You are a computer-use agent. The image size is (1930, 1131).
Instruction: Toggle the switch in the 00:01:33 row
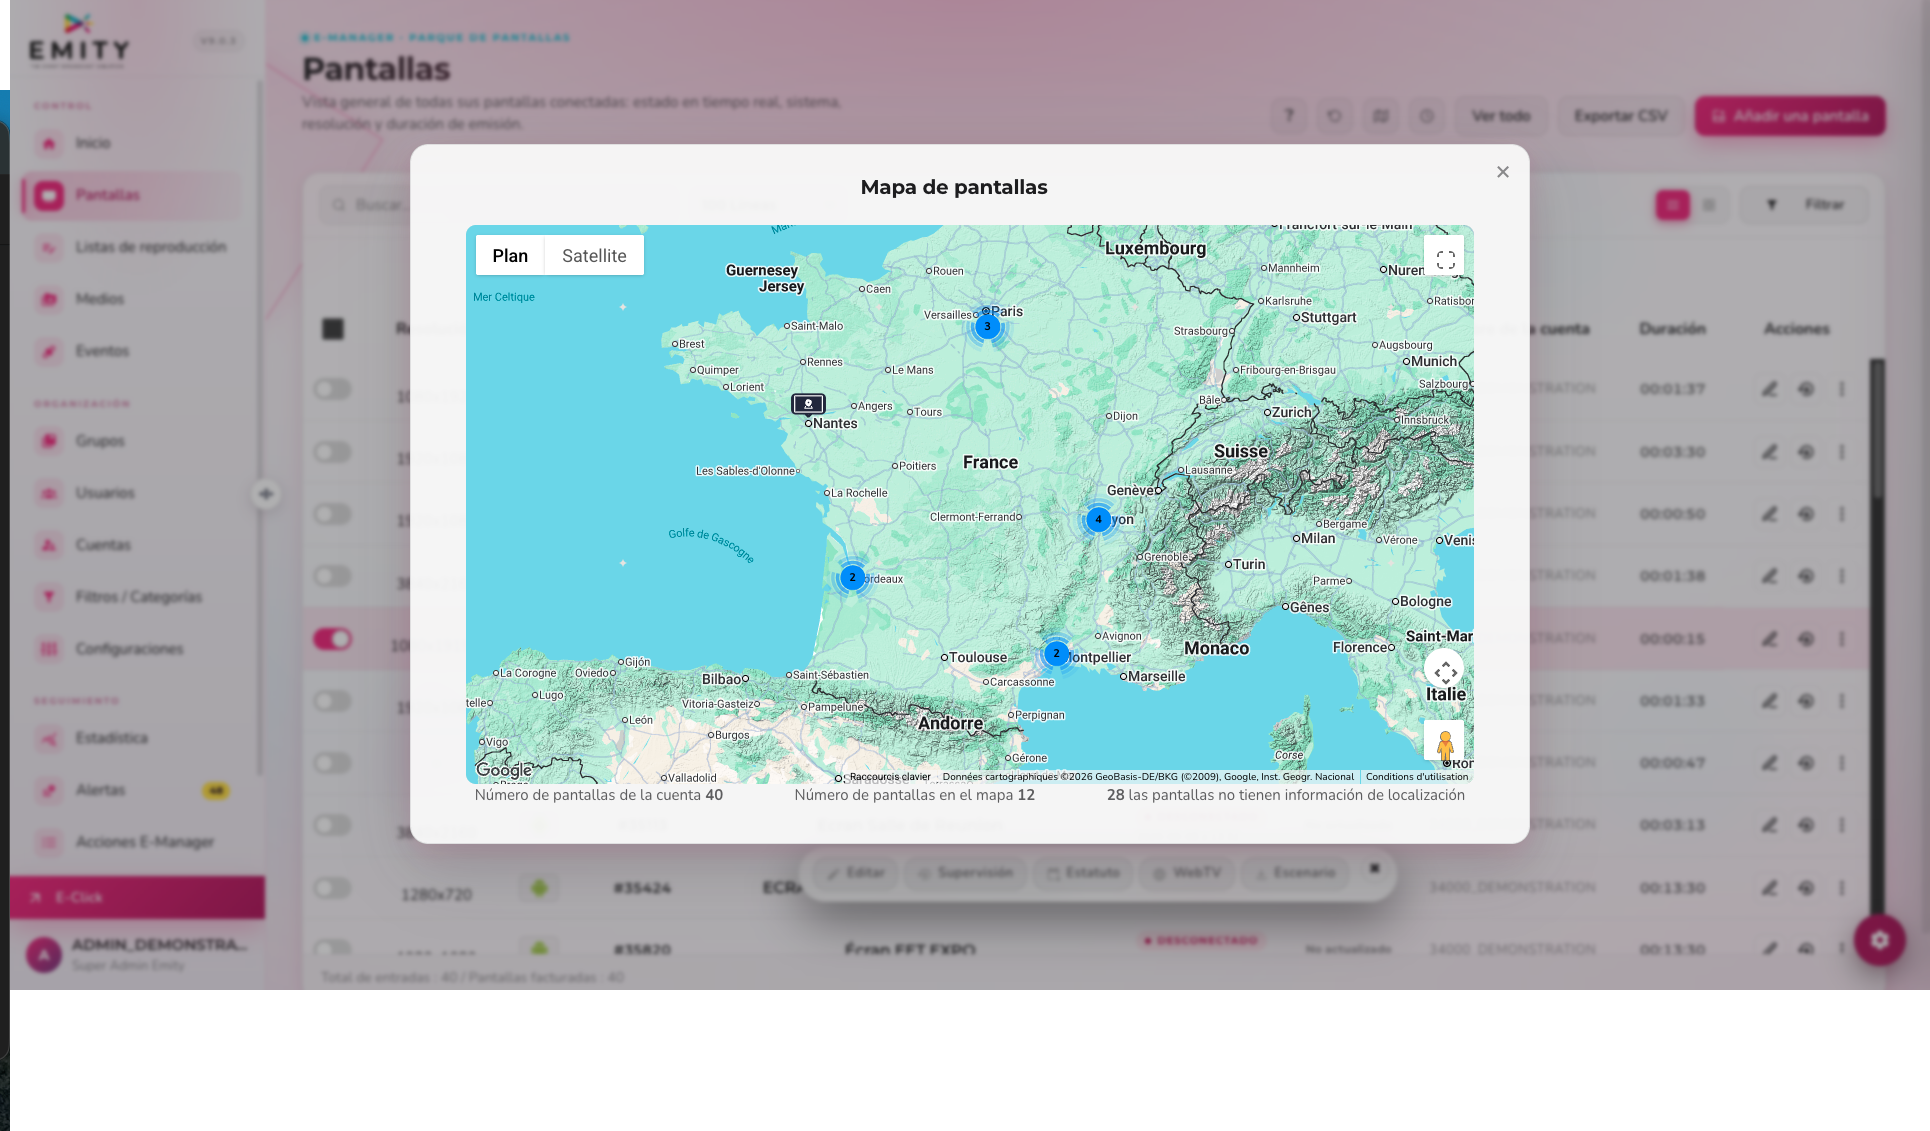(332, 701)
